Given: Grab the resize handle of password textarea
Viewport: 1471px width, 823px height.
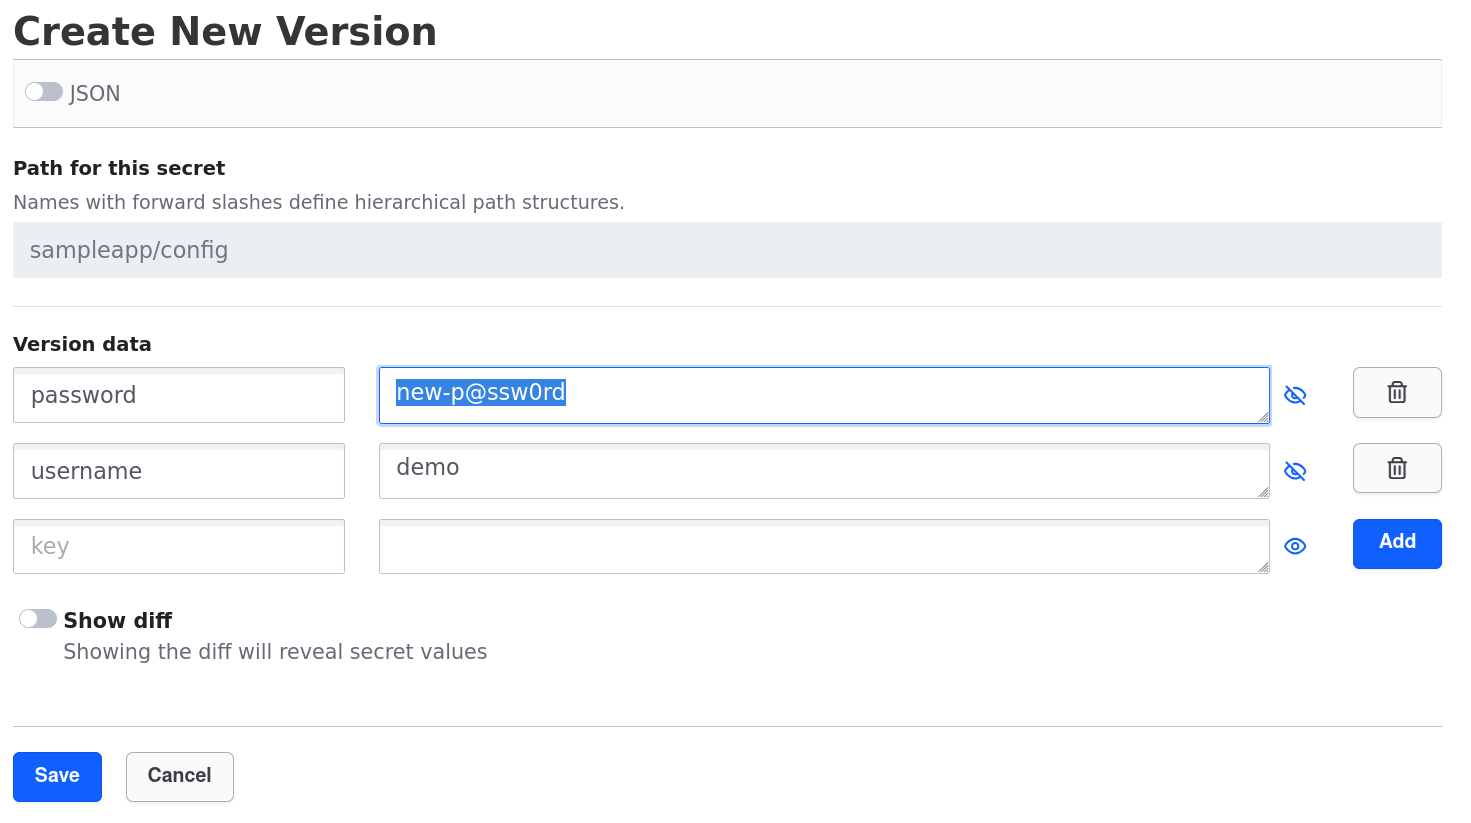Looking at the screenshot, I should pyautogui.click(x=1263, y=417).
